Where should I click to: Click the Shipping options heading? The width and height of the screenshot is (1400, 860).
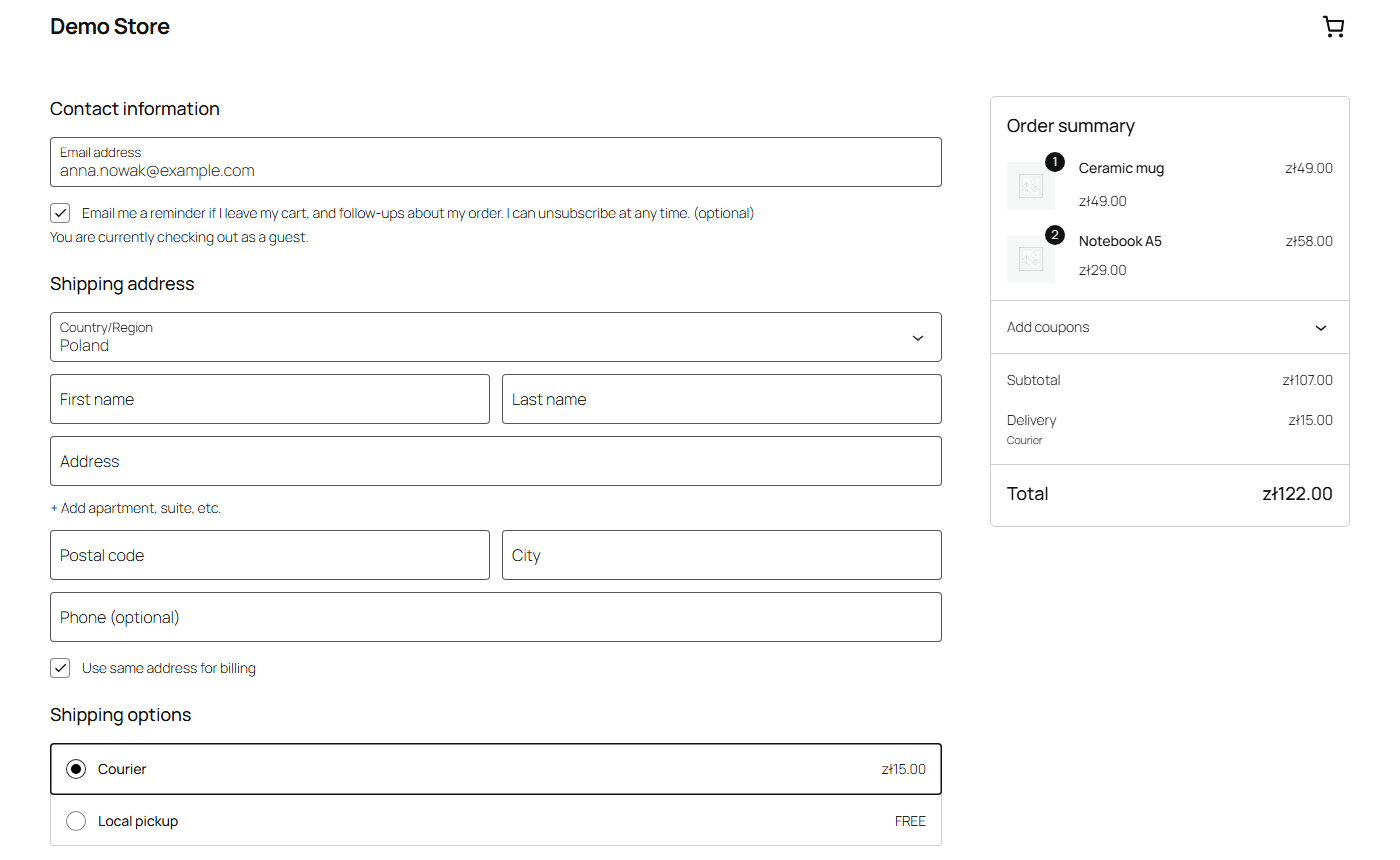(120, 715)
